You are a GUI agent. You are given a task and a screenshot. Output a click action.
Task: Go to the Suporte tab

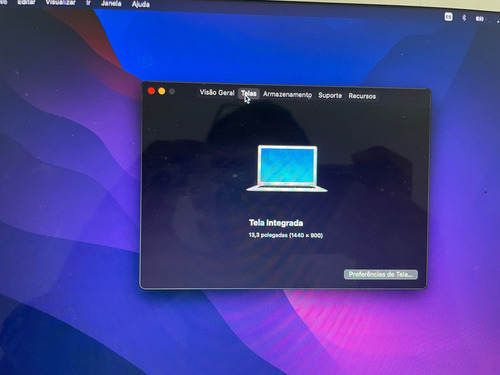(330, 95)
